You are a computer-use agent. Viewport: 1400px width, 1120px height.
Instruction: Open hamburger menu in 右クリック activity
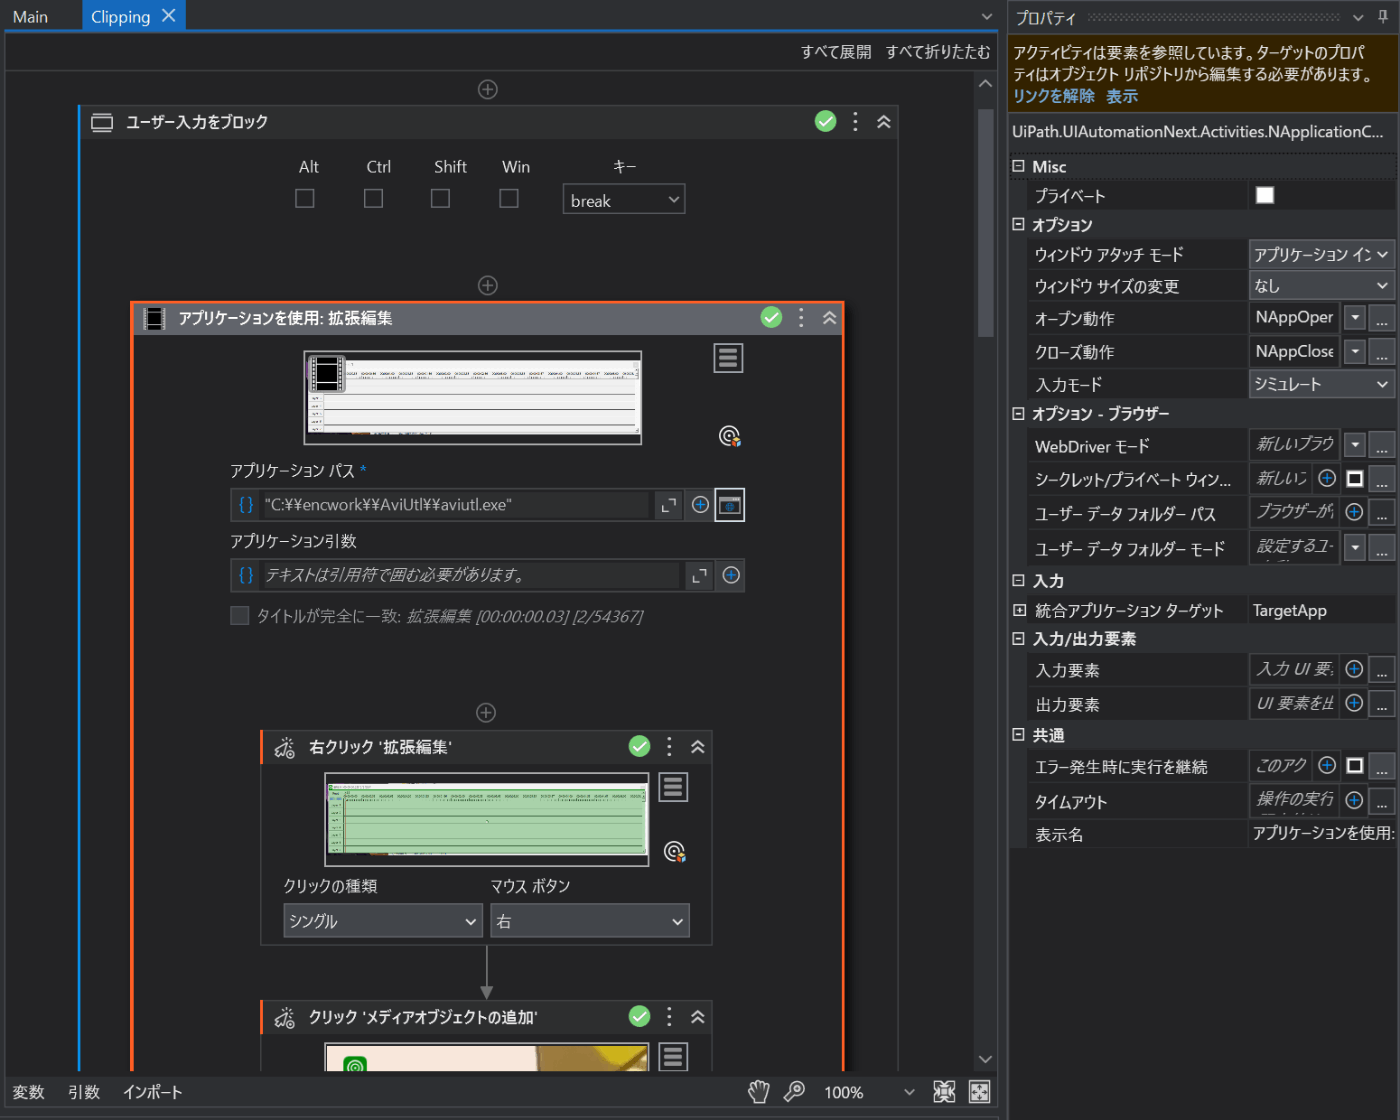pos(673,788)
